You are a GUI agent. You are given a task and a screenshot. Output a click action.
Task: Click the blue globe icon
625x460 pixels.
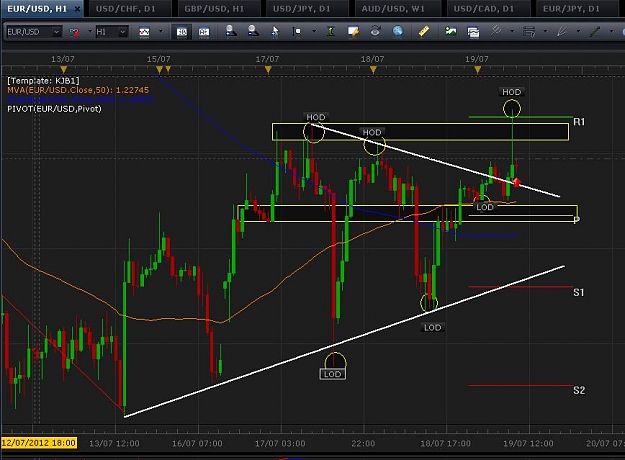pyautogui.click(x=397, y=31)
